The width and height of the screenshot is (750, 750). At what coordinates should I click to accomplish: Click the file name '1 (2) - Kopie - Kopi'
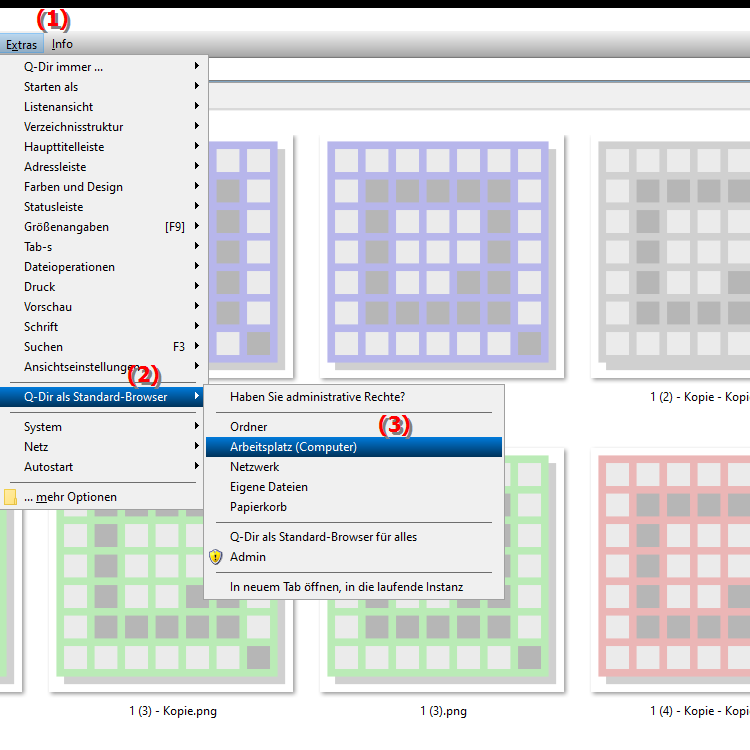point(700,397)
